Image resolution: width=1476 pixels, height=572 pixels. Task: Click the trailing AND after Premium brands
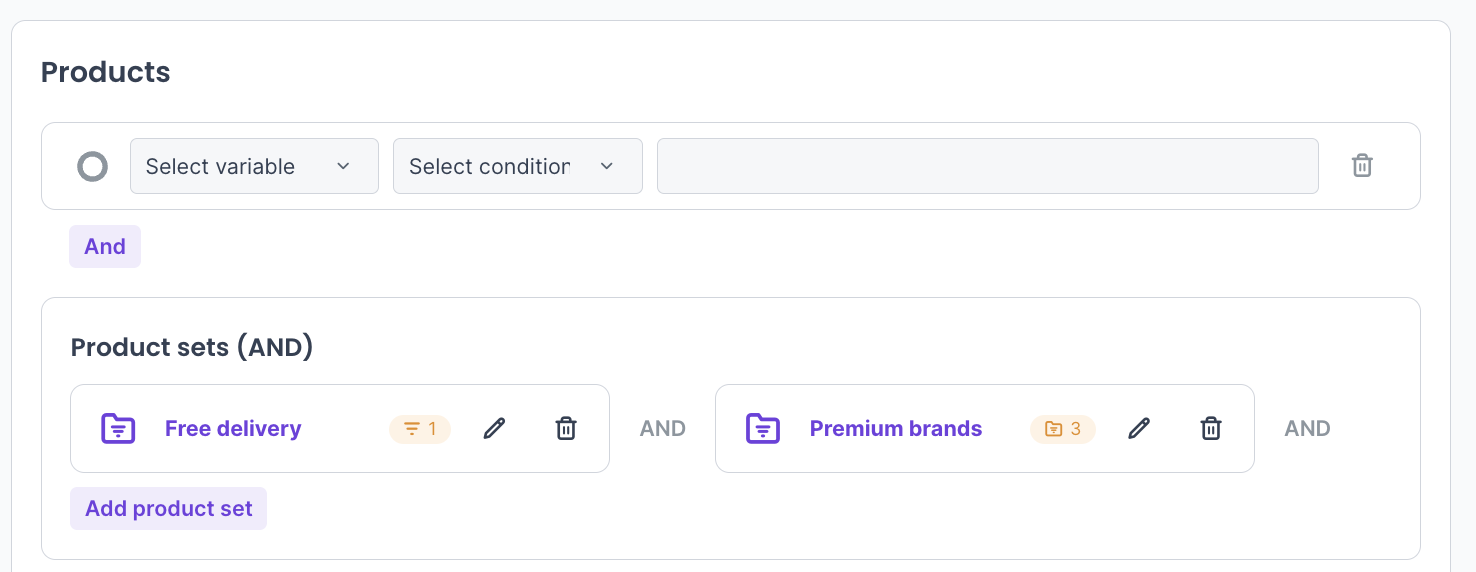[x=1307, y=429]
